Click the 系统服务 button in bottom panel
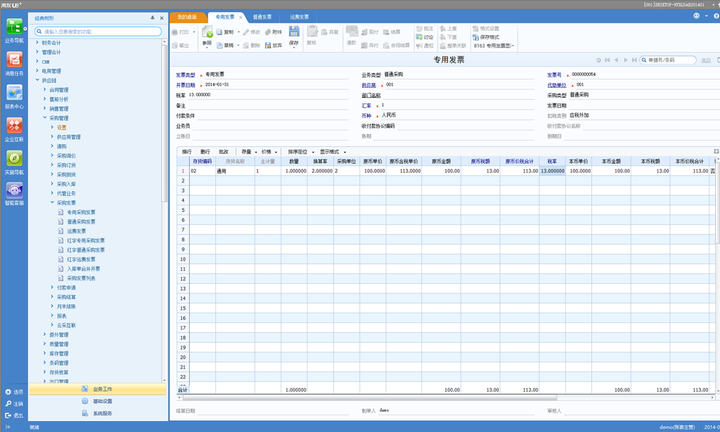This screenshot has width=720, height=432. [x=102, y=413]
